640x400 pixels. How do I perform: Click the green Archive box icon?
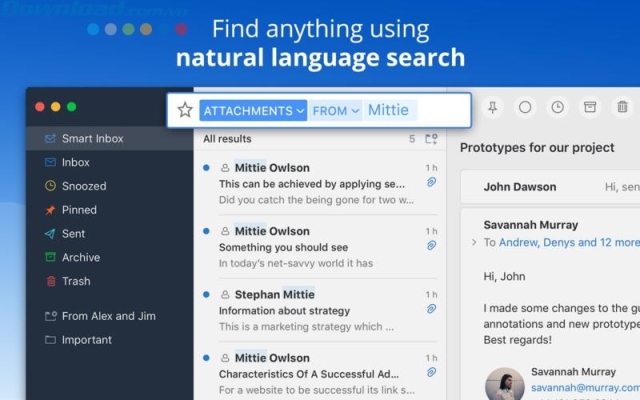[50, 257]
